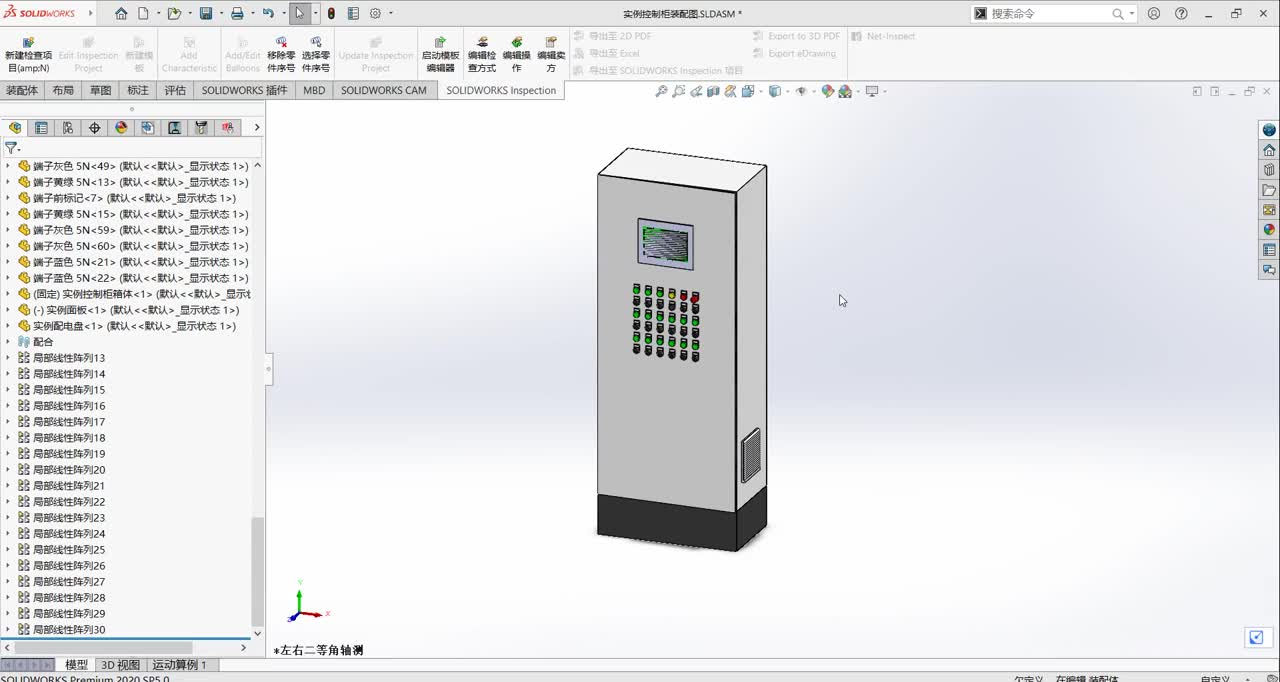The width and height of the screenshot is (1280, 682).
Task: Click the user login account icon
Action: (1154, 14)
